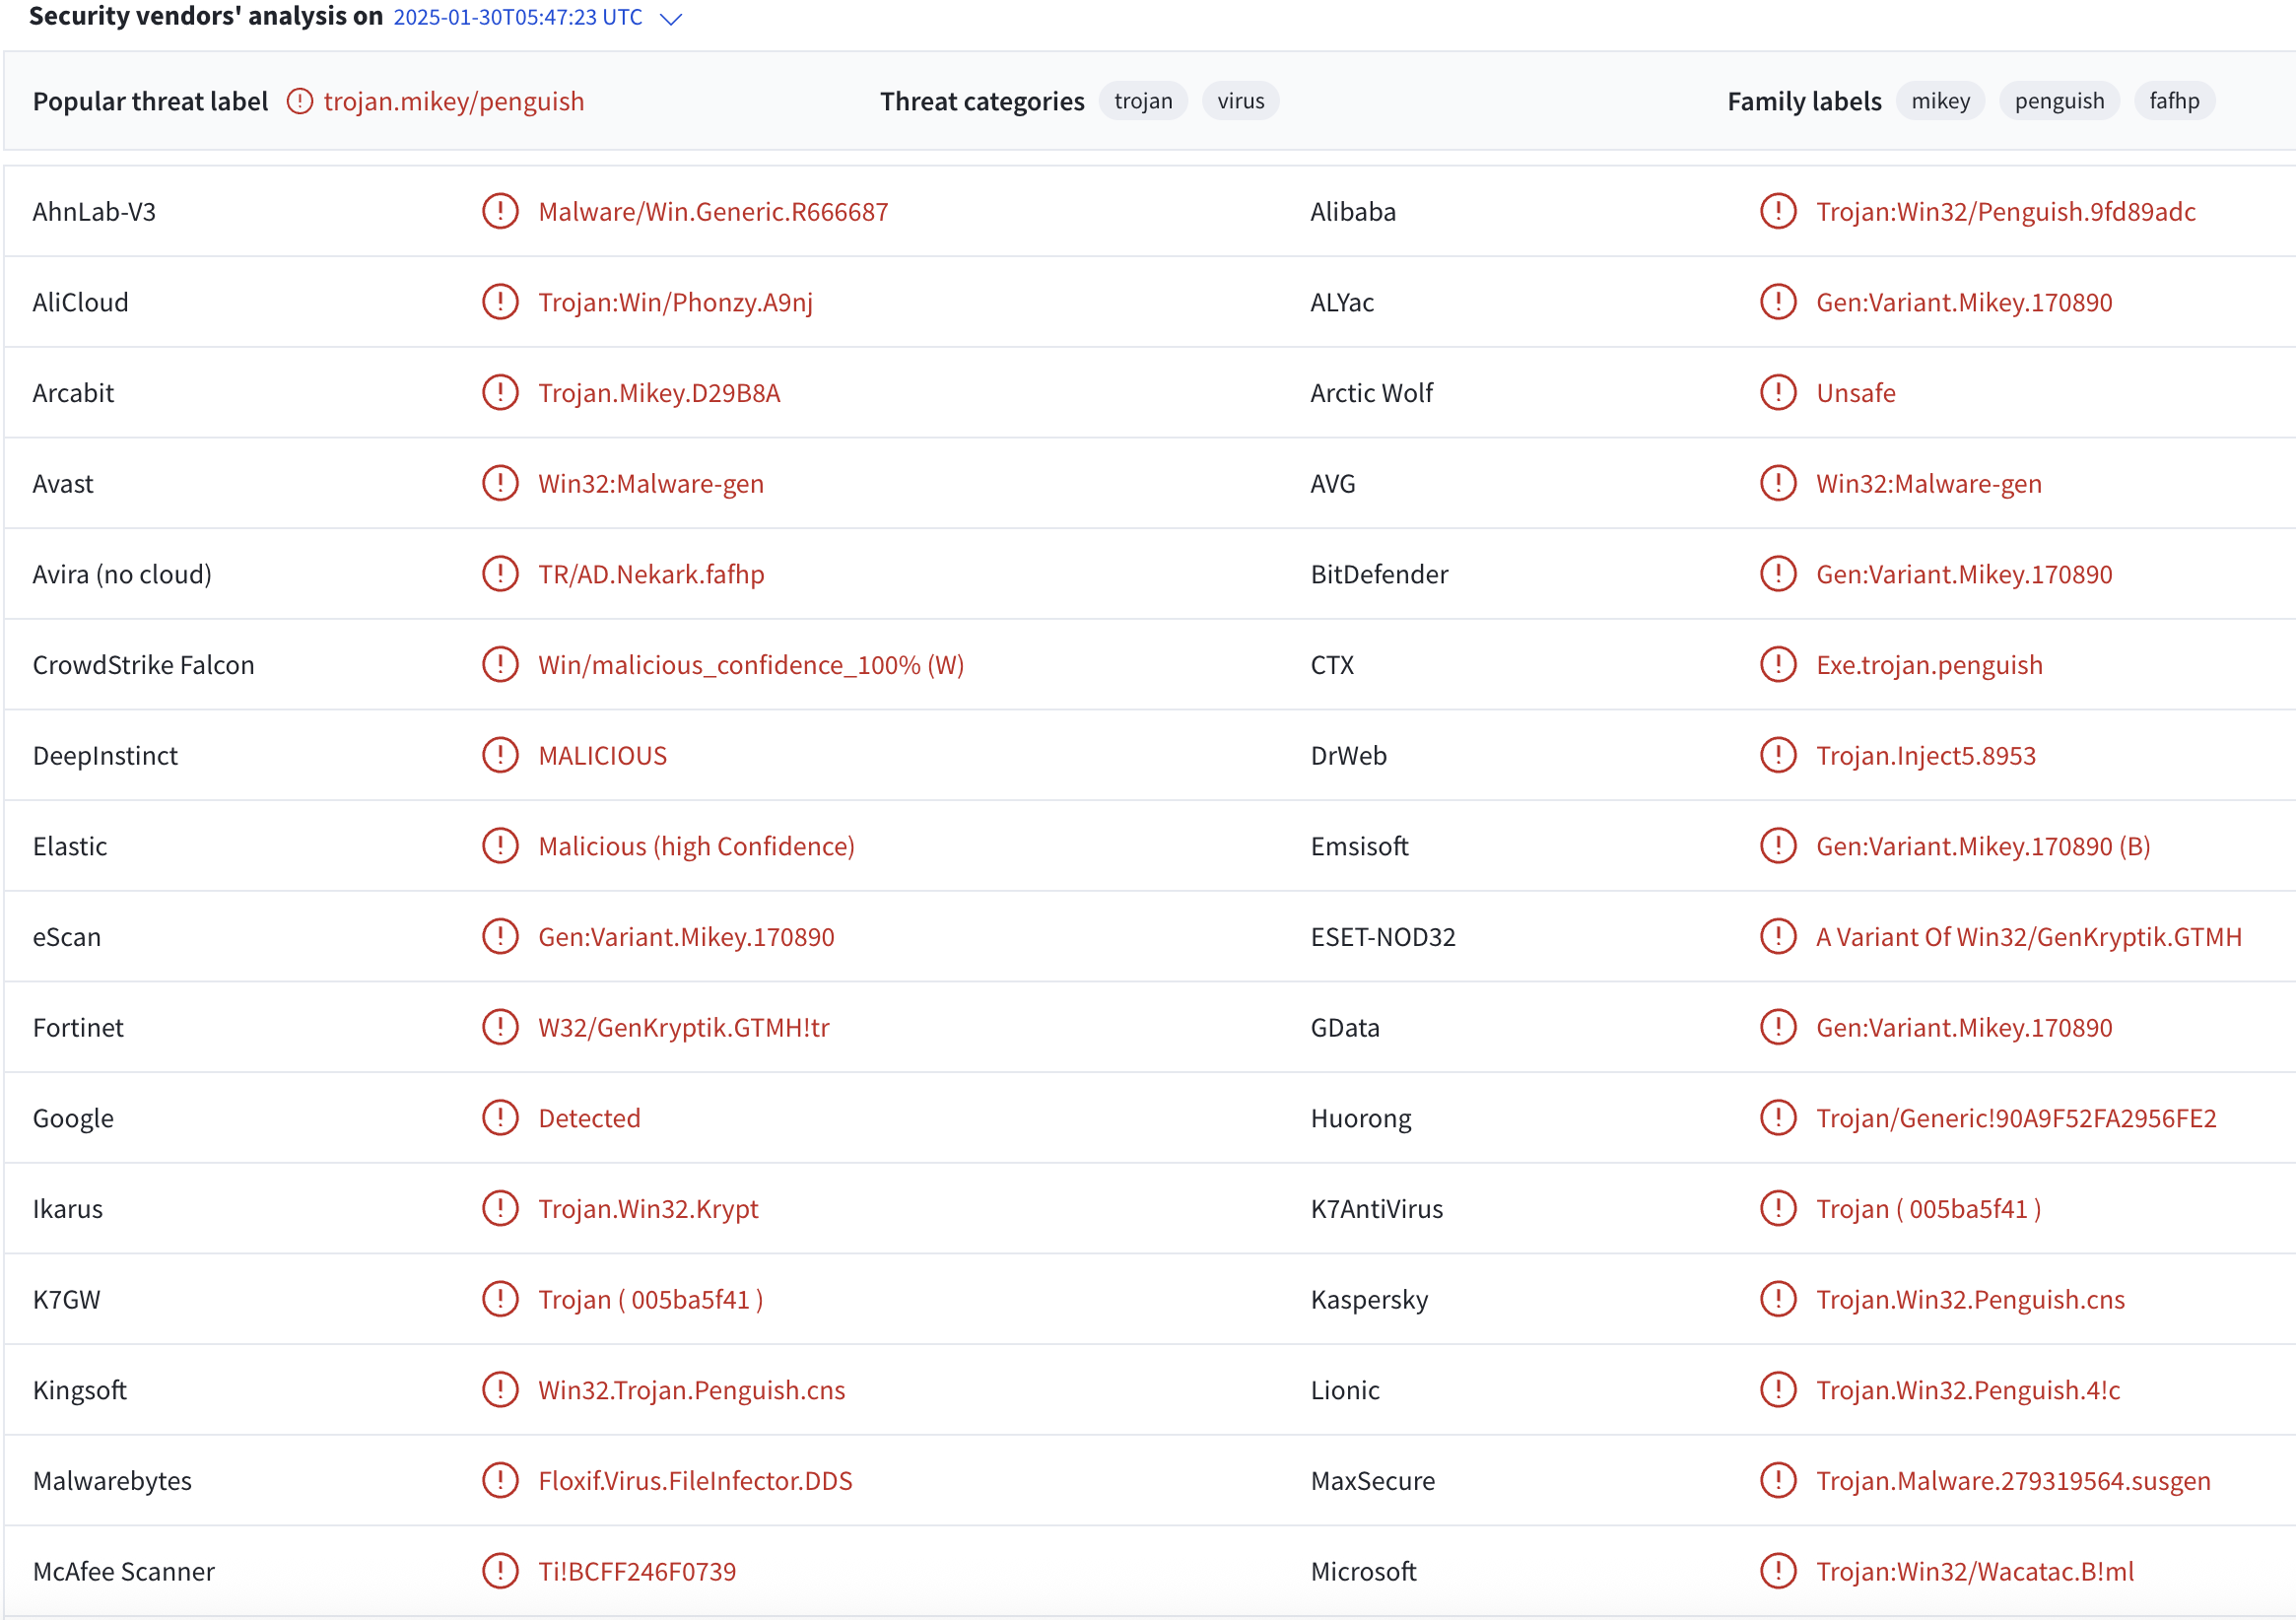Click the alert icon in the DeepInstinct row
The height and width of the screenshot is (1620, 2296).
coord(500,755)
